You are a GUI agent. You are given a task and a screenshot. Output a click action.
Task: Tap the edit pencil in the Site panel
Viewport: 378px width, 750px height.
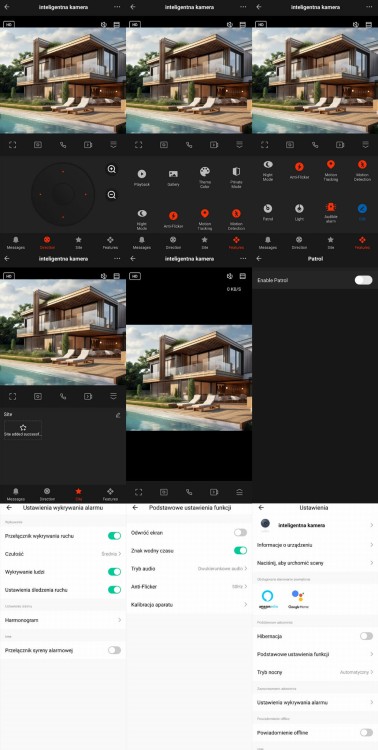pos(118,415)
